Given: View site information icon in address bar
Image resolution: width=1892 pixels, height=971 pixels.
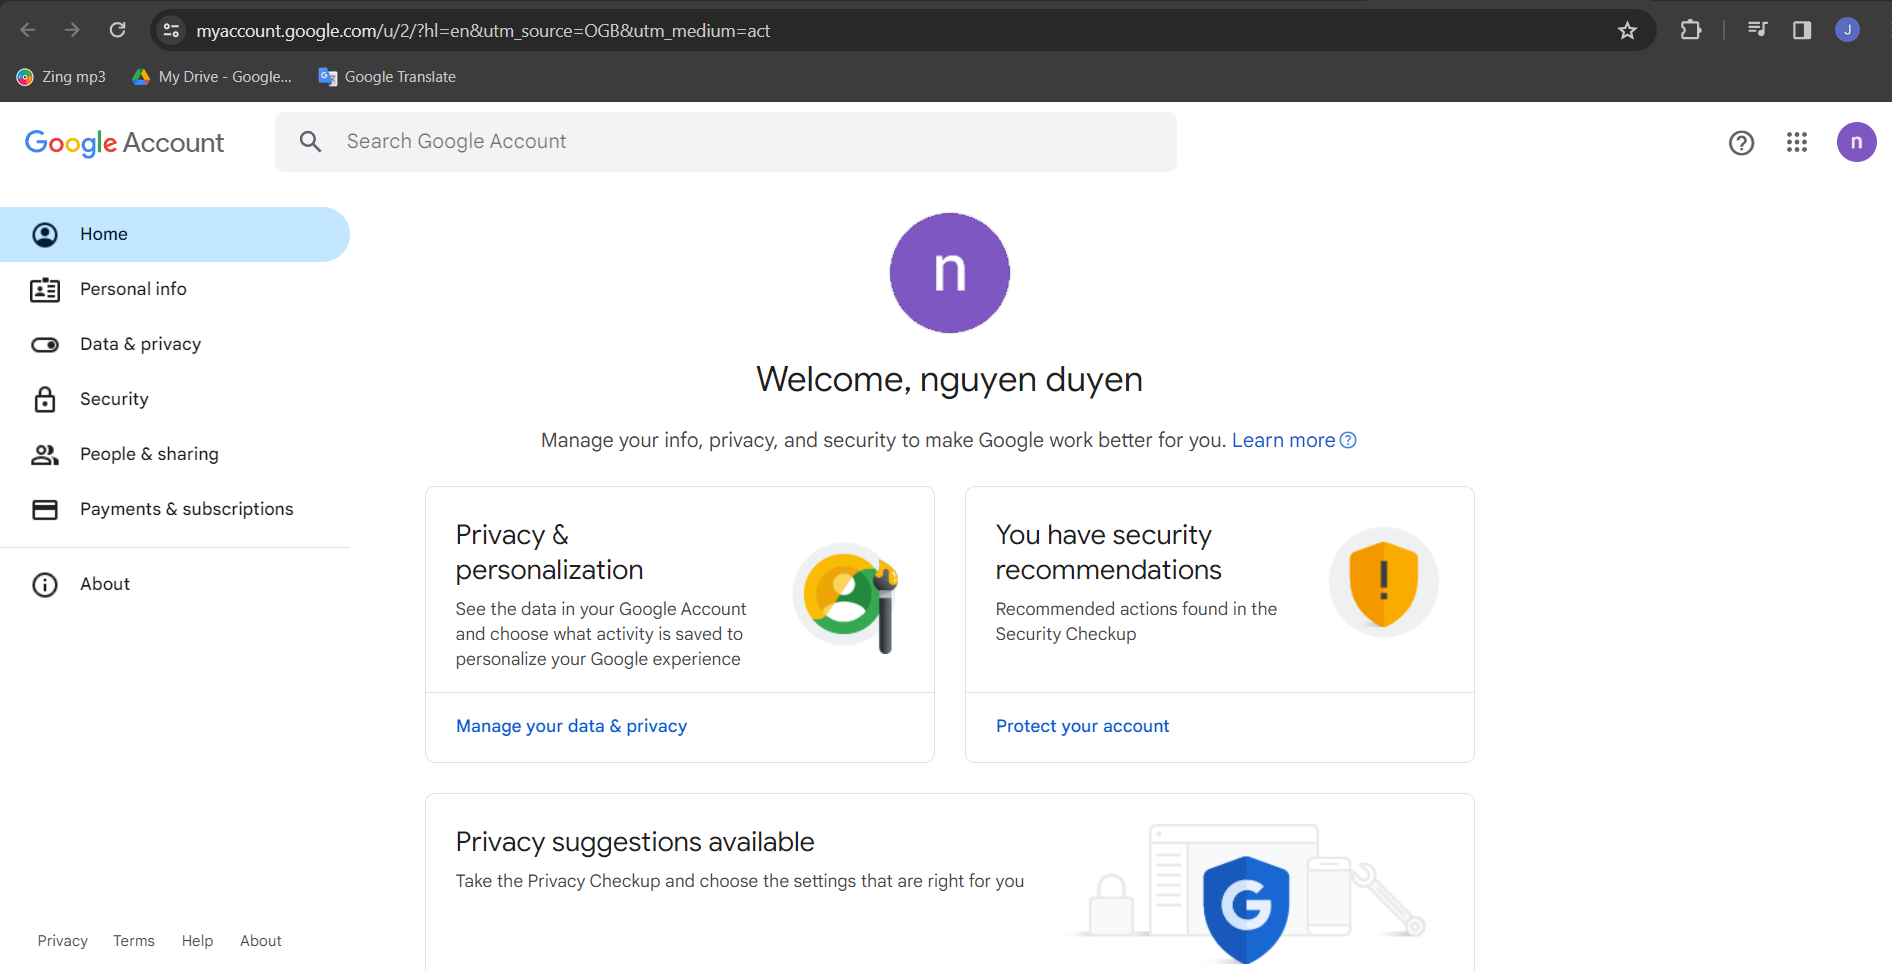Looking at the screenshot, I should (x=172, y=31).
